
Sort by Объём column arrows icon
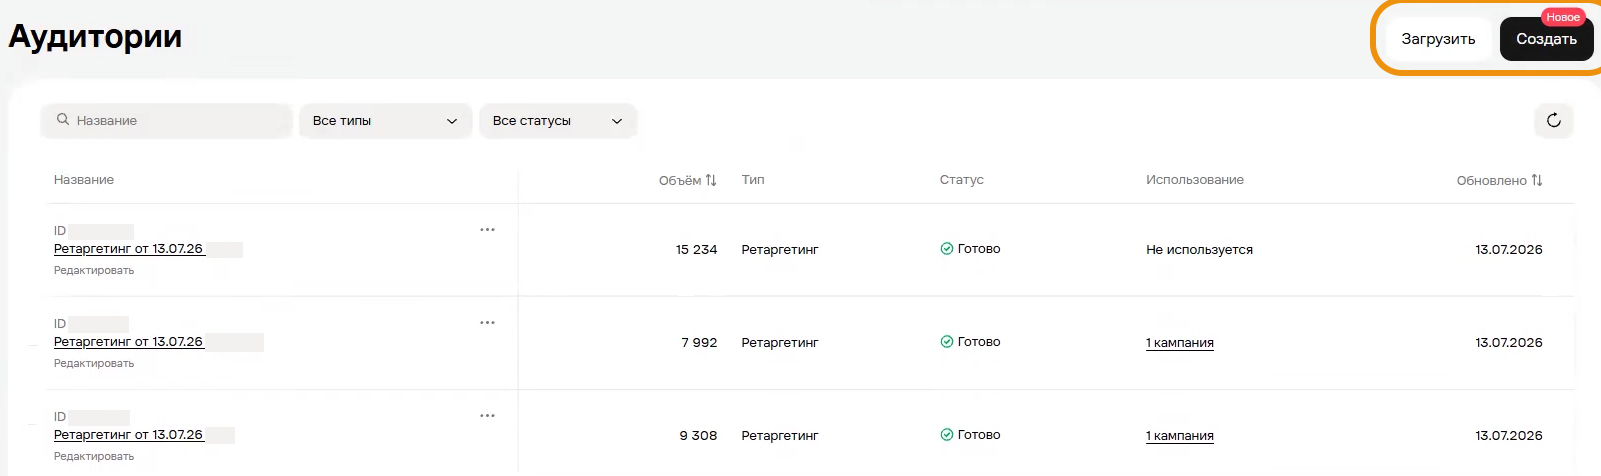click(711, 180)
